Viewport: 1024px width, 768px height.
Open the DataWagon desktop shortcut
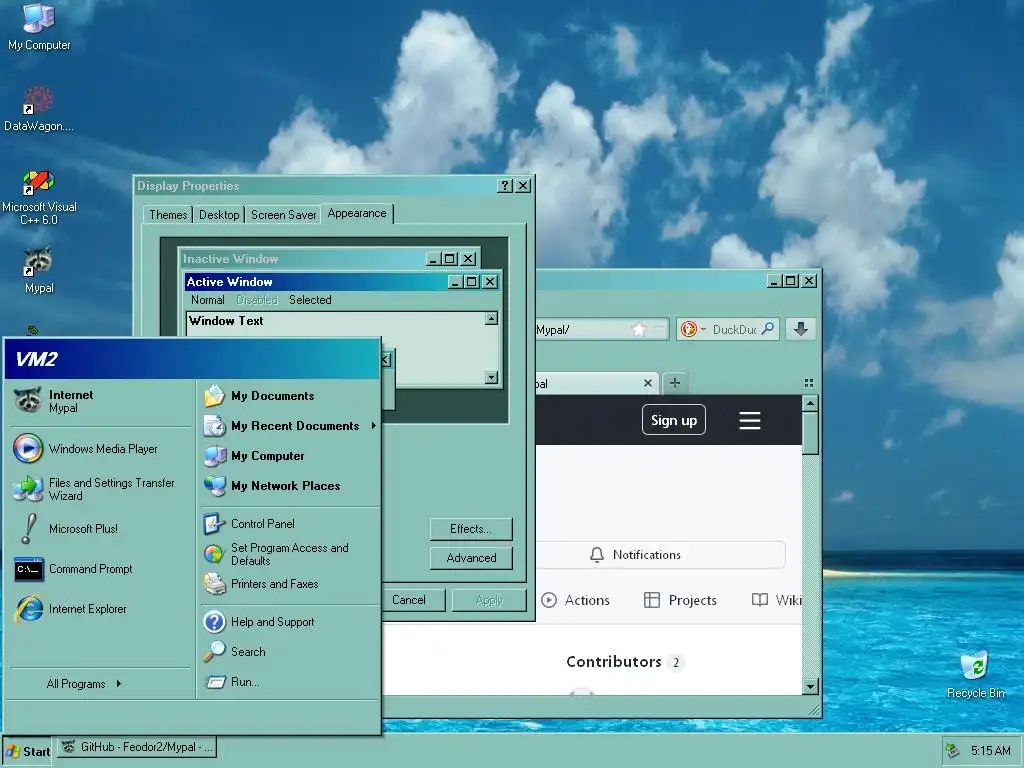(39, 108)
